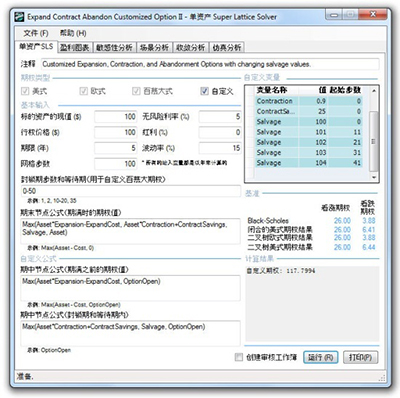Switch to the 敏感性分析 tab
The image size is (400, 398).
click(x=114, y=48)
